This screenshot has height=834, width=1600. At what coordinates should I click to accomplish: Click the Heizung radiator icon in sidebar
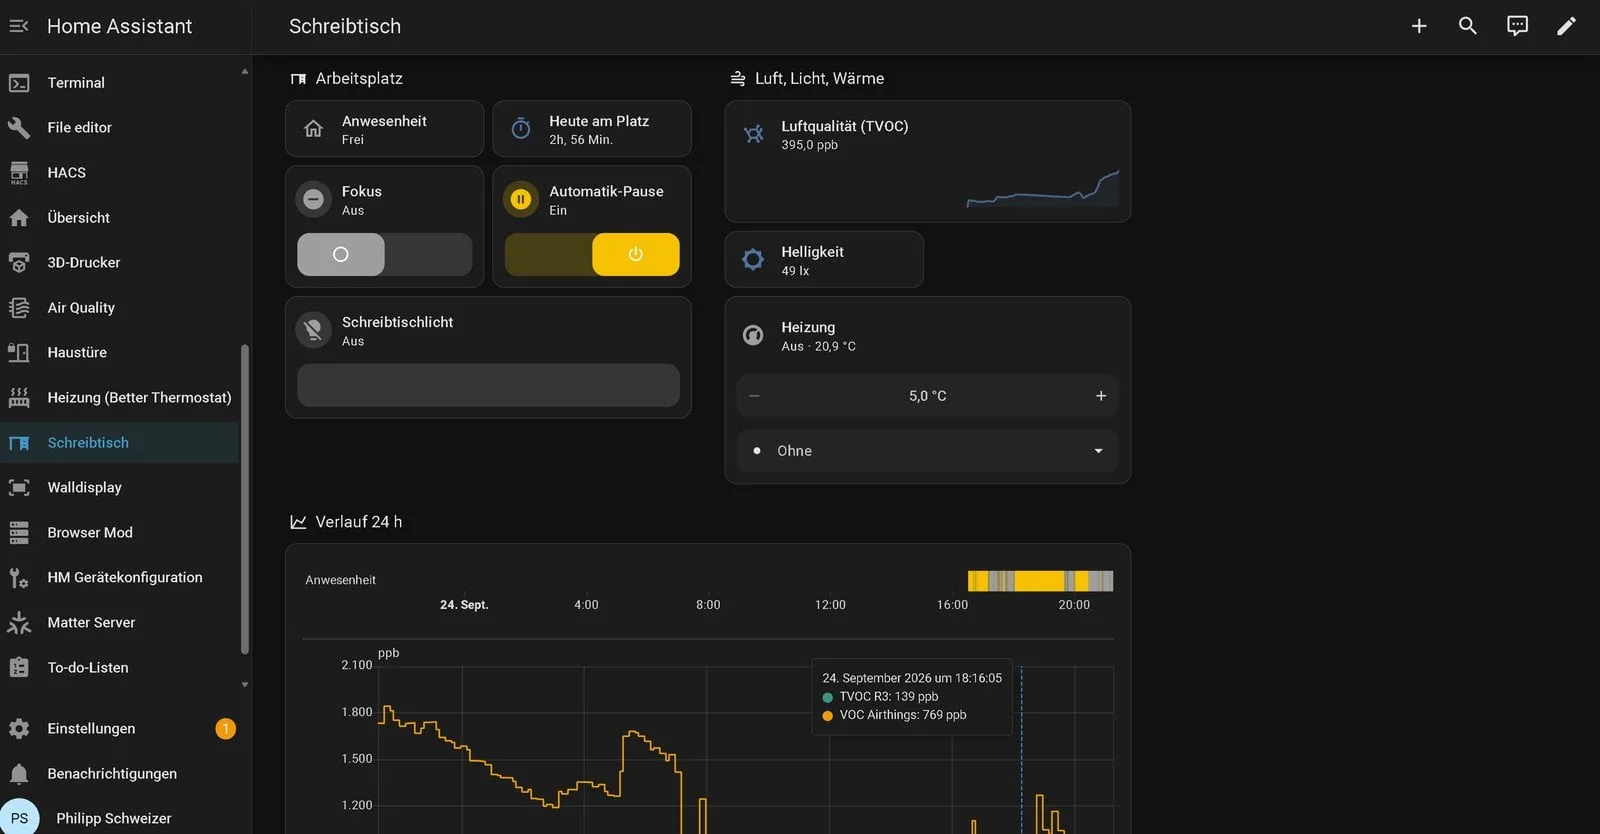(19, 398)
